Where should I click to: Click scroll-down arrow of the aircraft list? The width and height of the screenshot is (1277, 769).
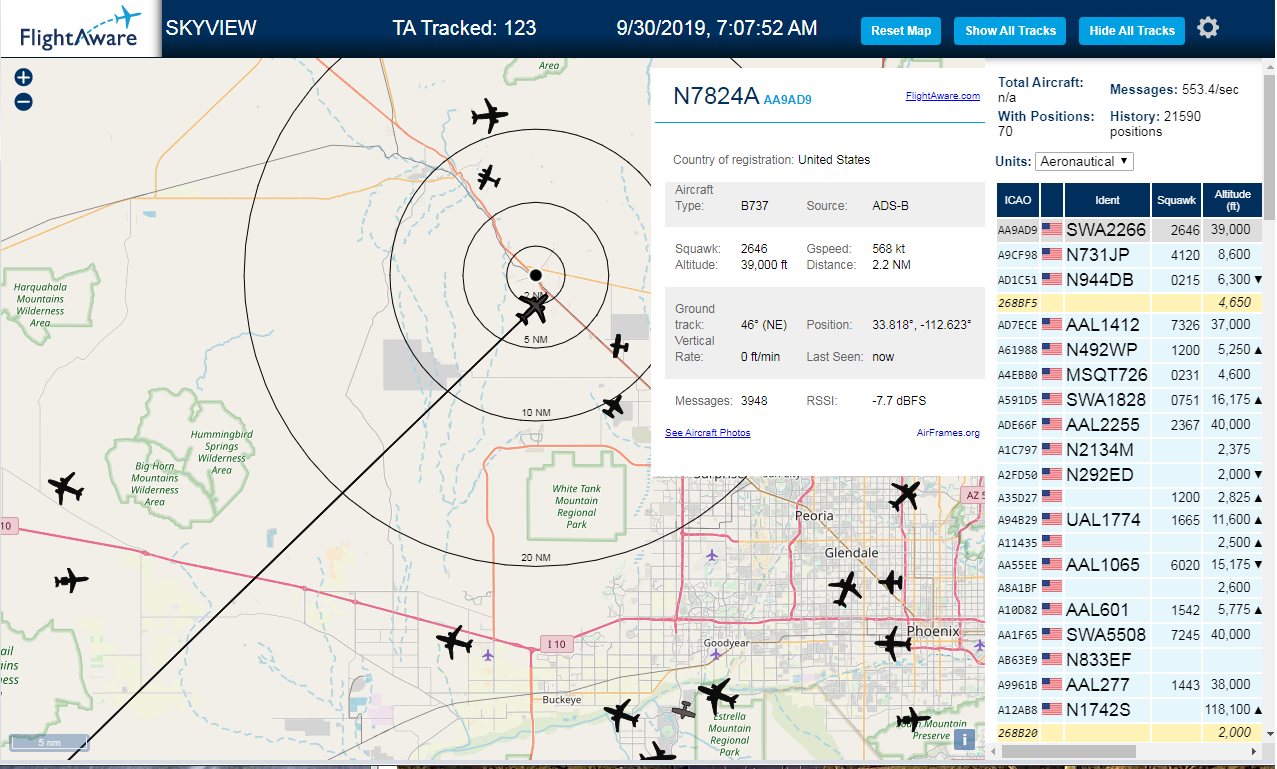[x=1269, y=733]
